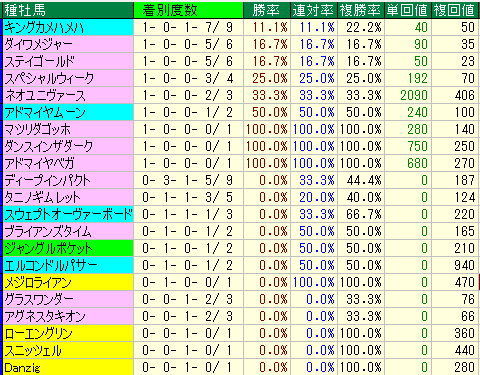Click record 0- 3- 1- 5/ 9
This screenshot has width=480, height=375.
pyautogui.click(x=187, y=180)
